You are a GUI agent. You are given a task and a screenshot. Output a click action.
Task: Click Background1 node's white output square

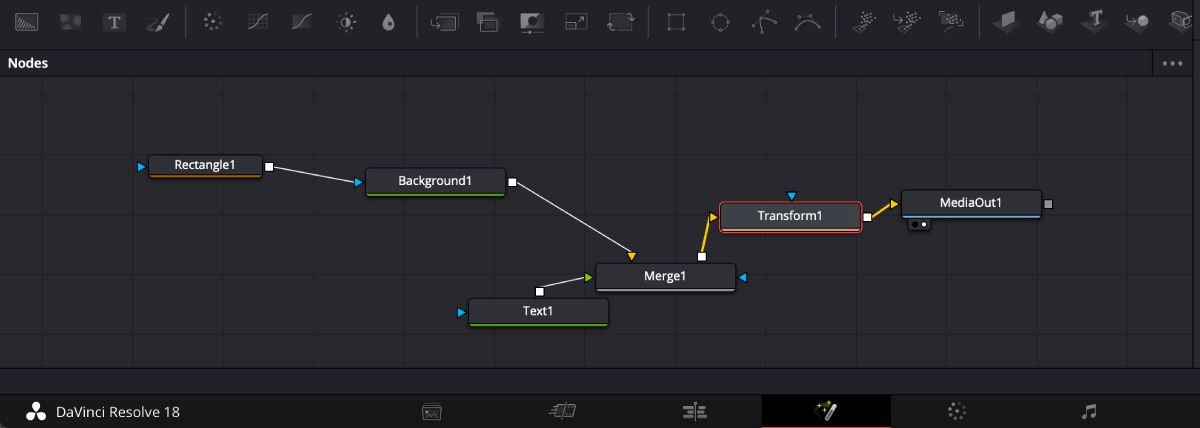coord(512,182)
